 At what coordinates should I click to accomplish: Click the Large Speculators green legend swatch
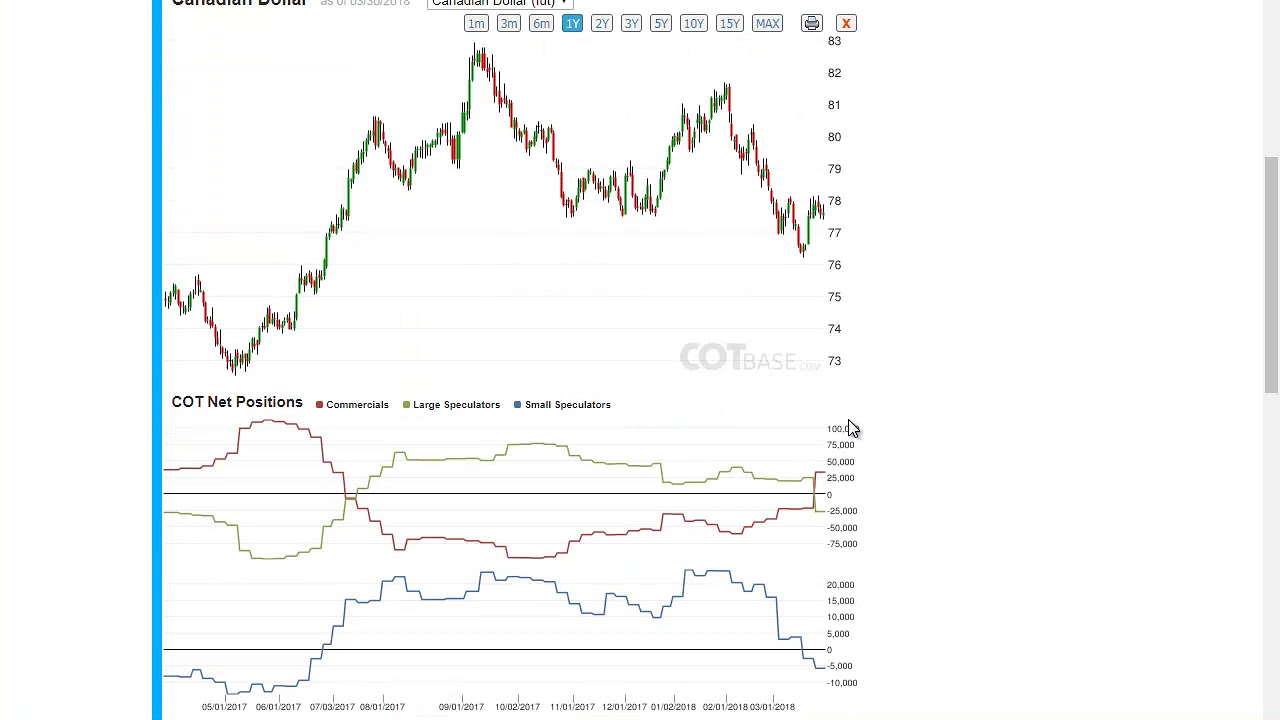(406, 405)
